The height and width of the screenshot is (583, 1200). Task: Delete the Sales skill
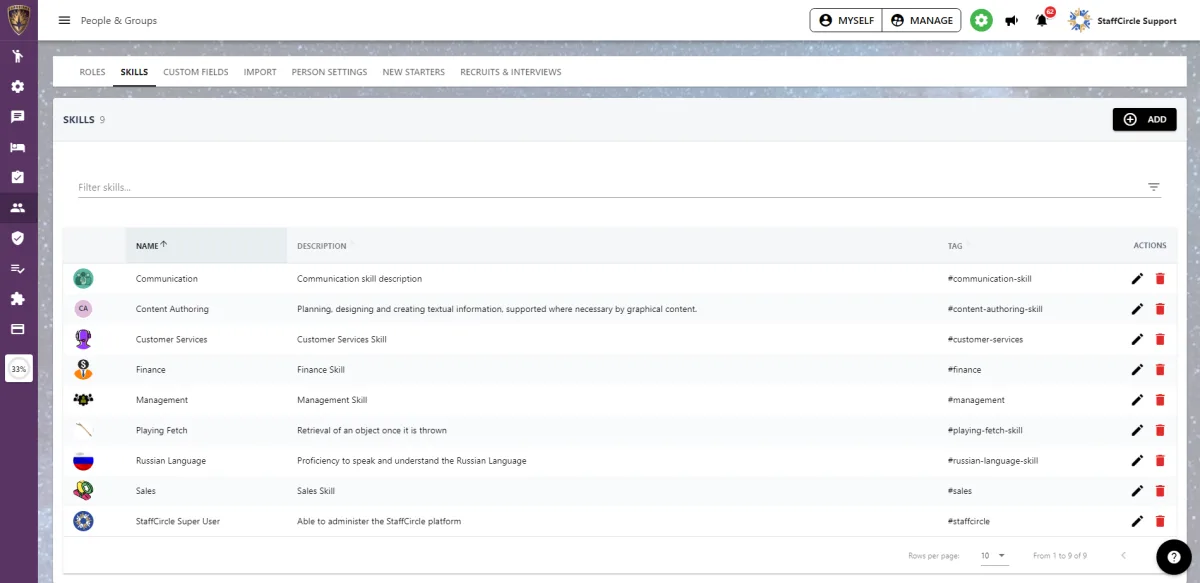point(1160,491)
